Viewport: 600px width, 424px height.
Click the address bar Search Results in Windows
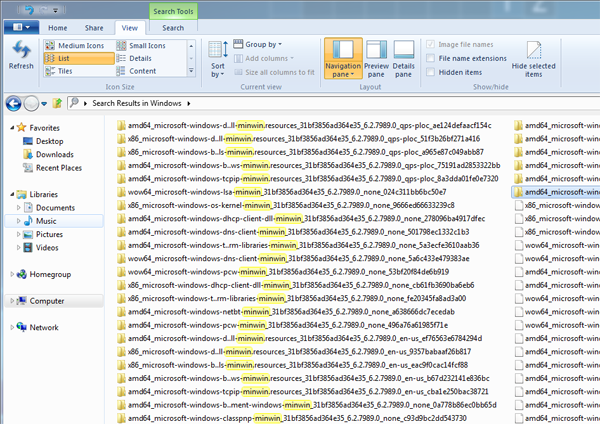coord(137,103)
